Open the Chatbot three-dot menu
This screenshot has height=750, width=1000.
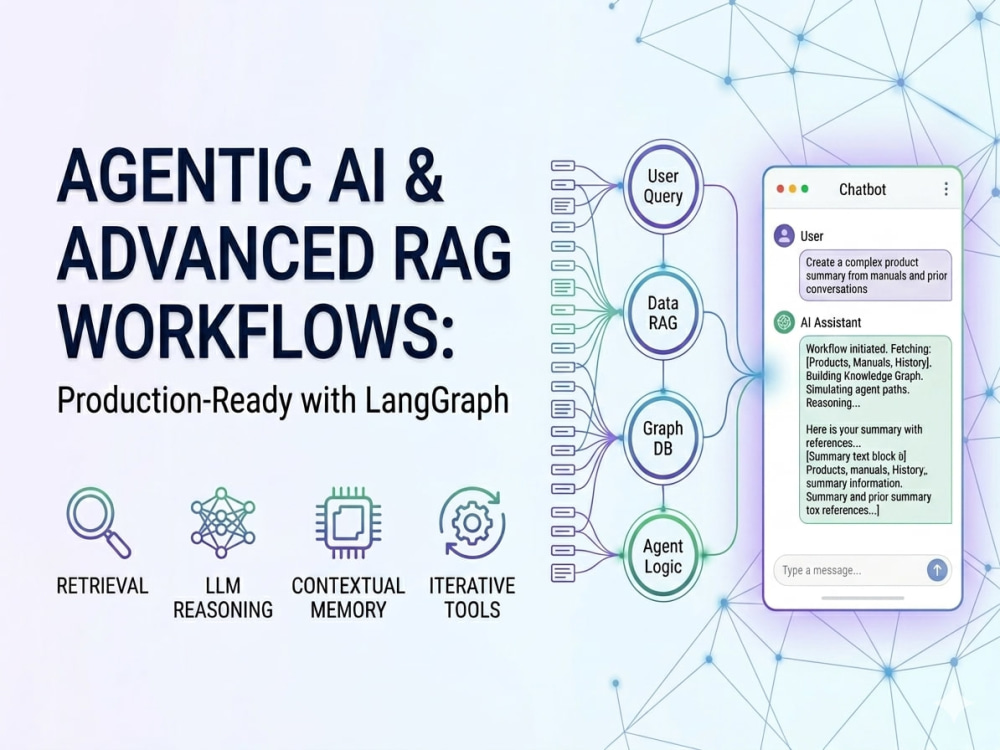[946, 189]
